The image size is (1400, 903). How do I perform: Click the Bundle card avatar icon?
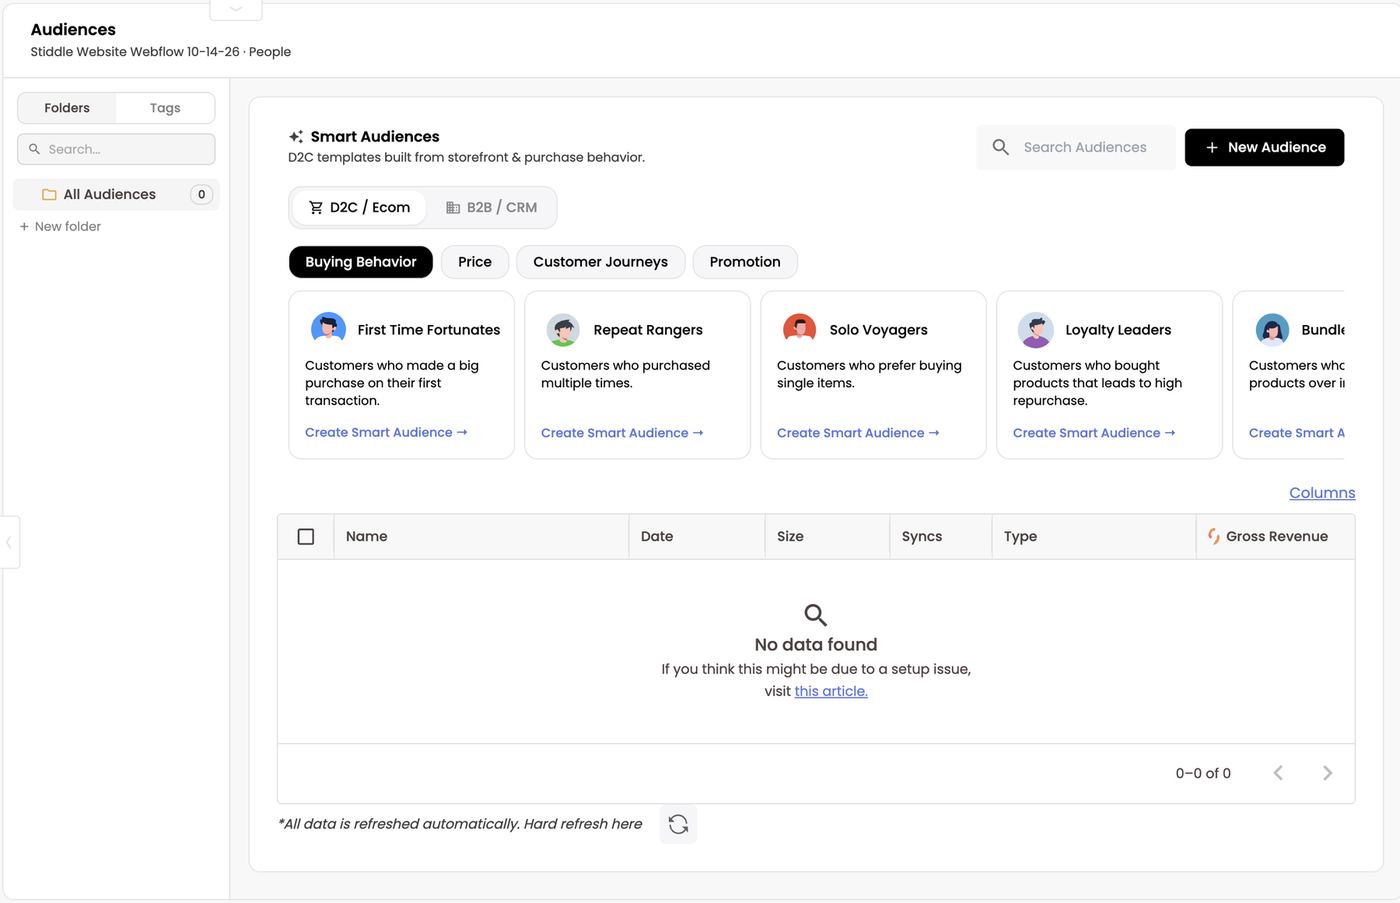[x=1272, y=329]
